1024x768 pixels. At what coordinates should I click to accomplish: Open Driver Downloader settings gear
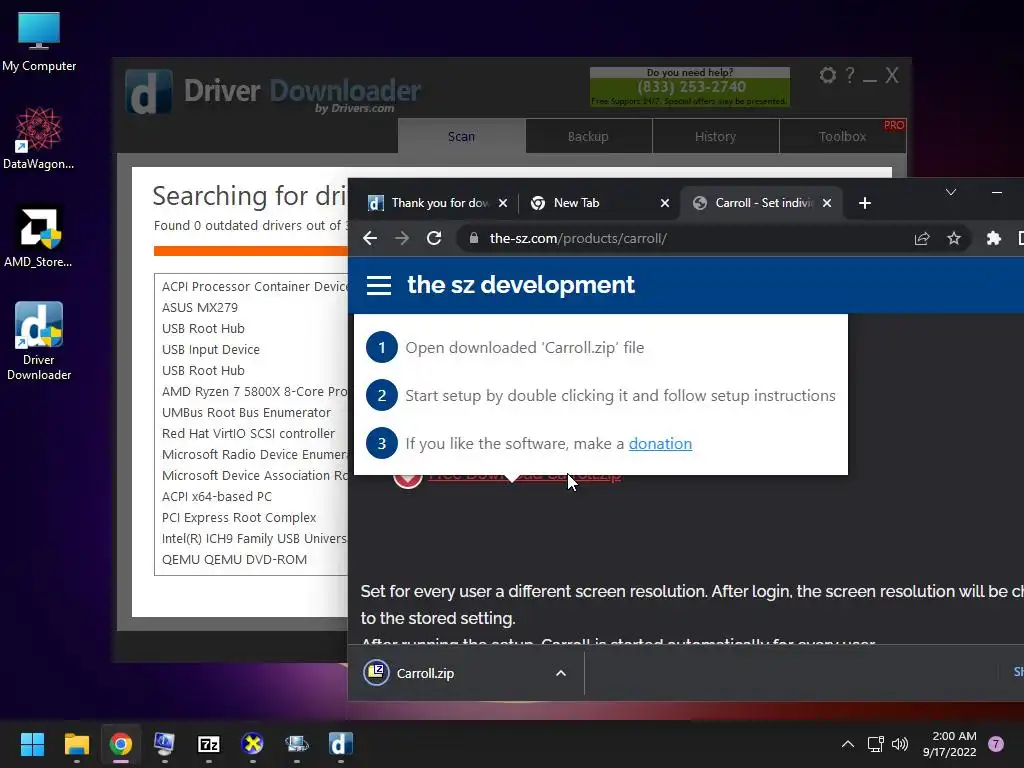(827, 75)
